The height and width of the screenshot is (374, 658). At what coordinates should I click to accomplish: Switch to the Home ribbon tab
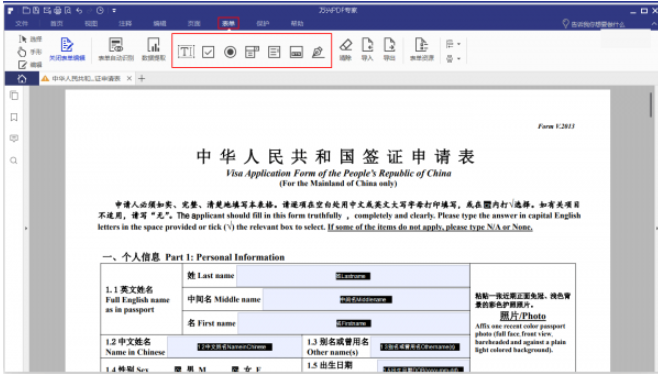point(57,24)
